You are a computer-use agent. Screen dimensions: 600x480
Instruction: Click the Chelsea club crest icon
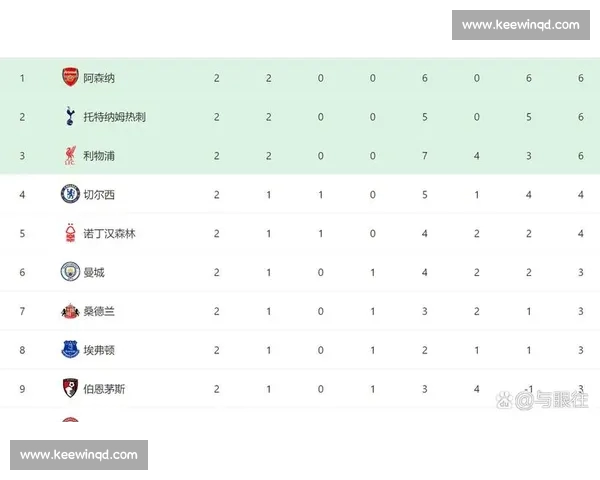coord(70,194)
